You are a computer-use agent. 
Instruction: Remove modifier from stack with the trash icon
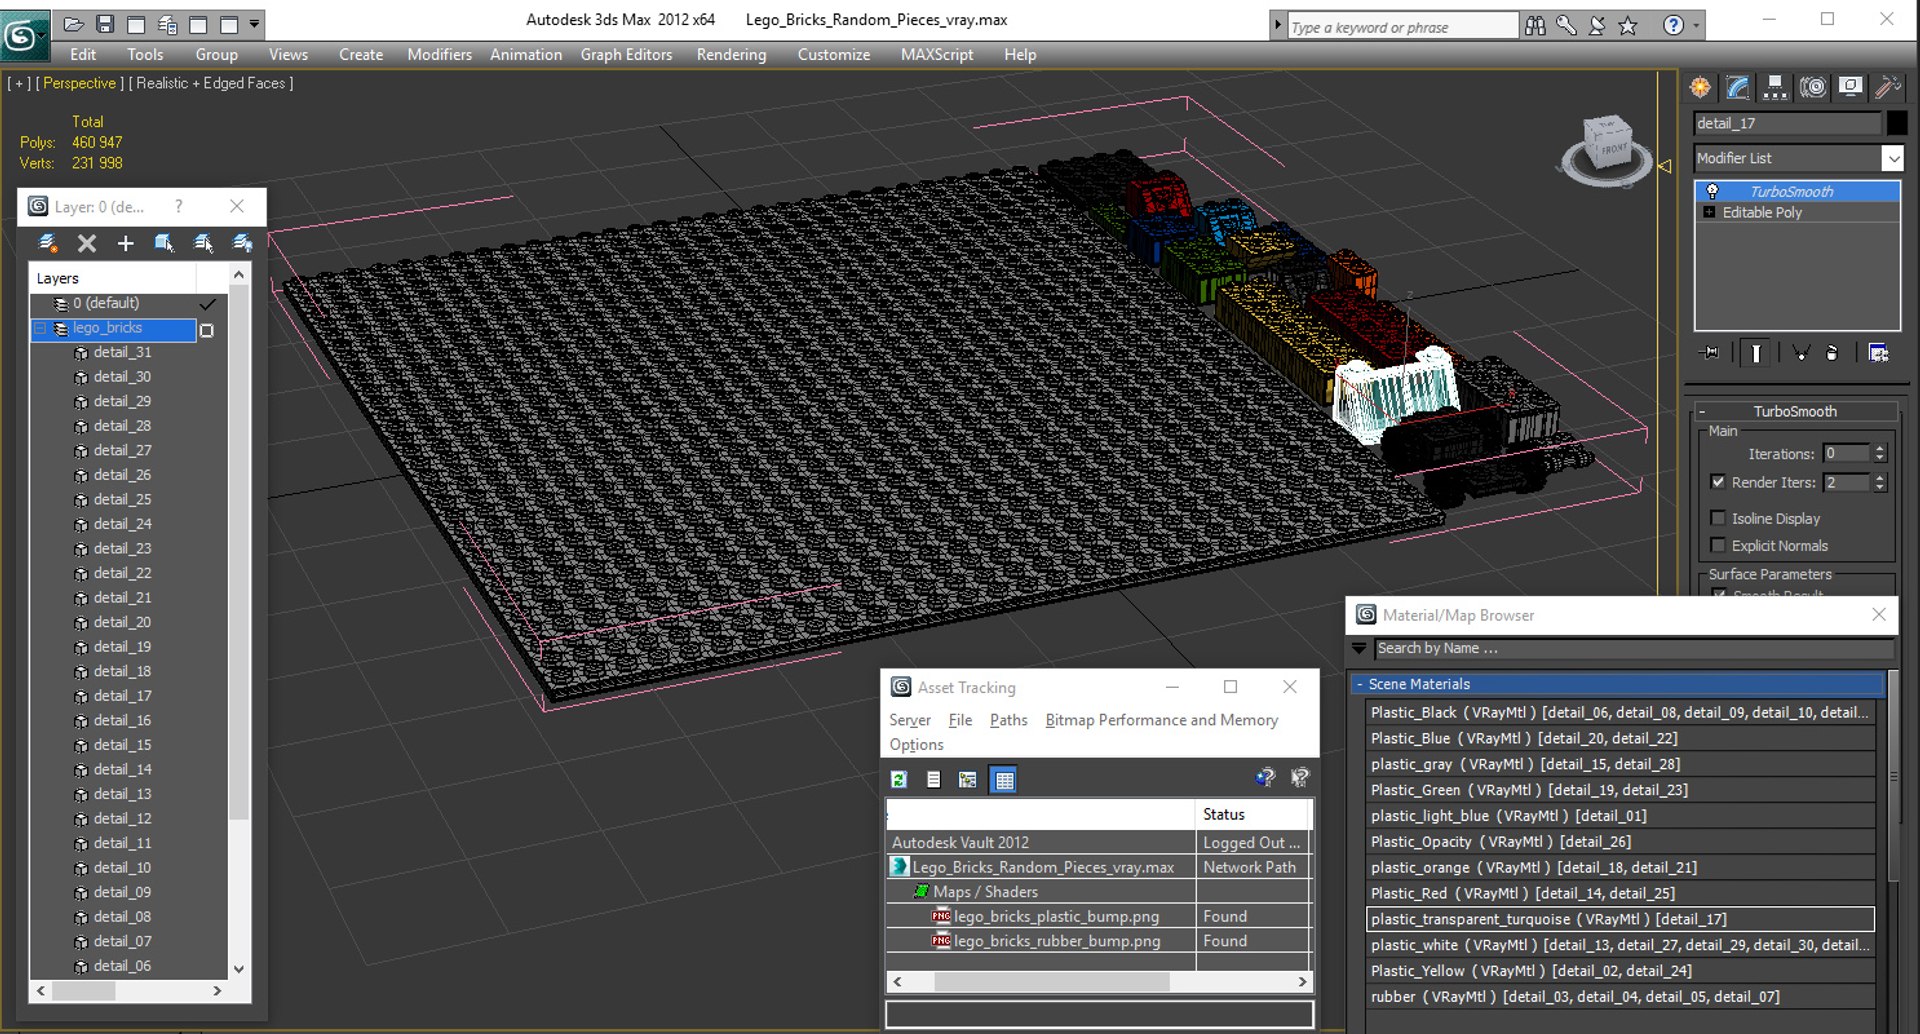[x=1832, y=352]
